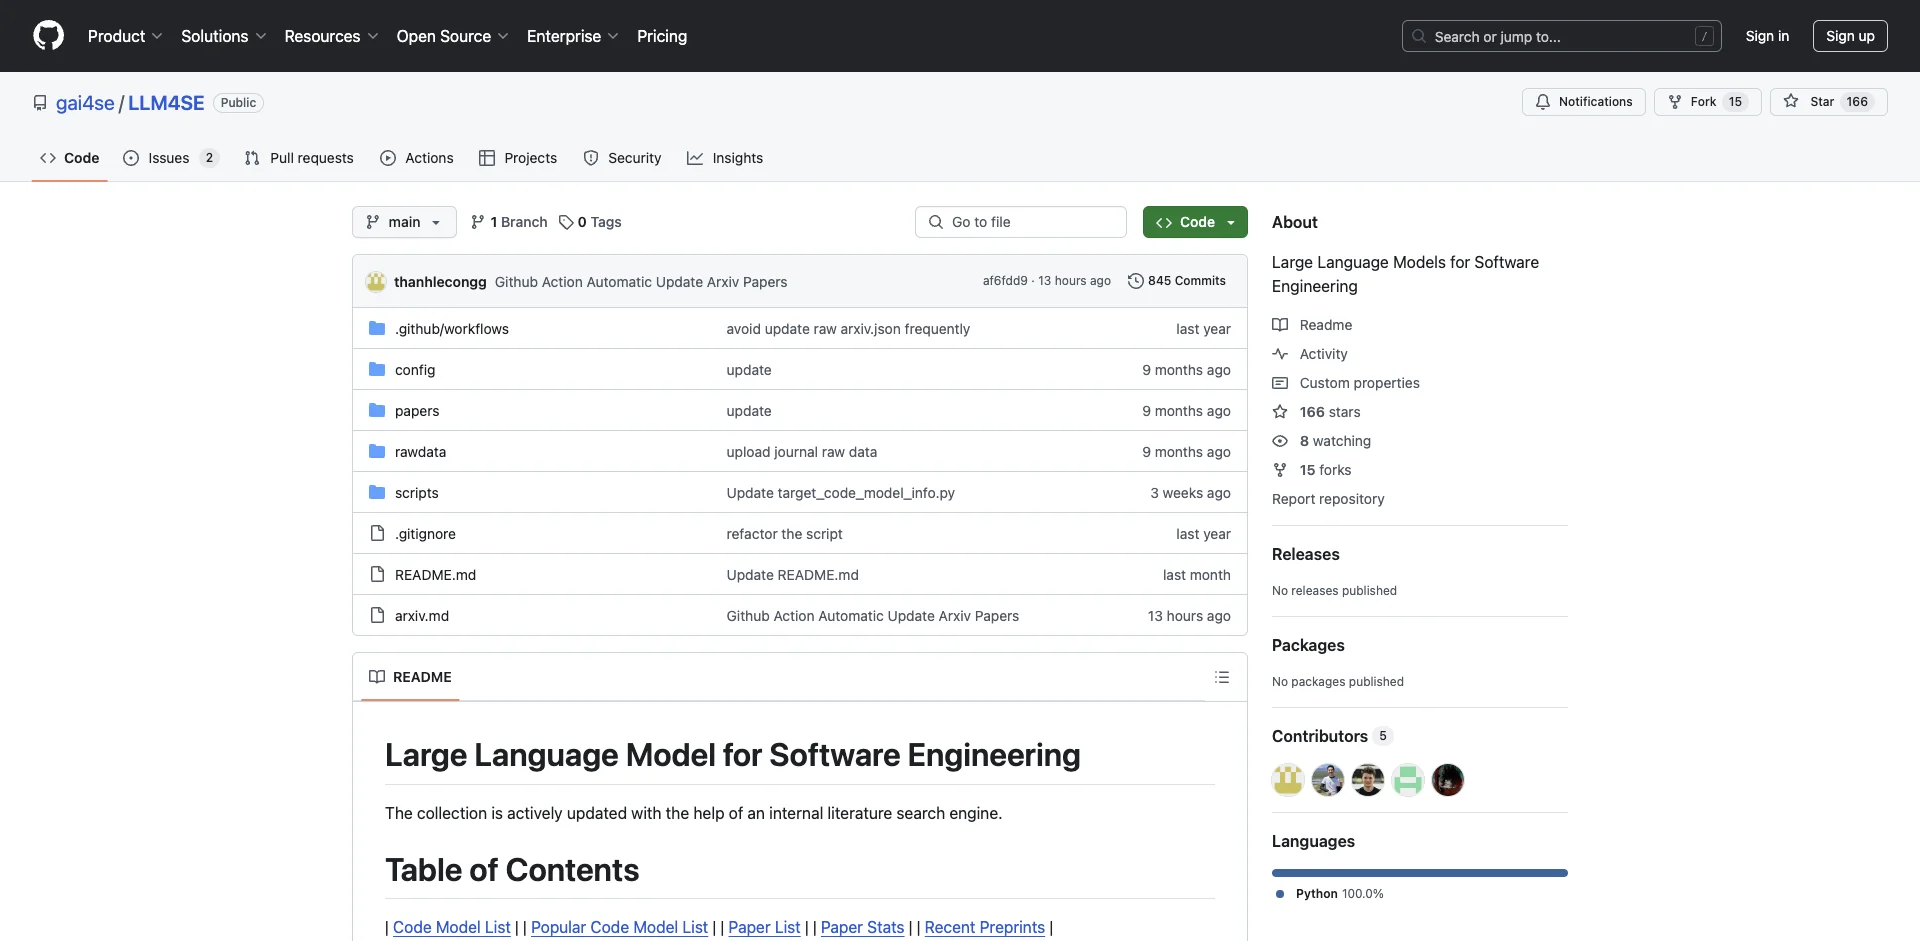The image size is (1920, 941).
Task: Click the Notifications bell button
Action: pos(1583,102)
